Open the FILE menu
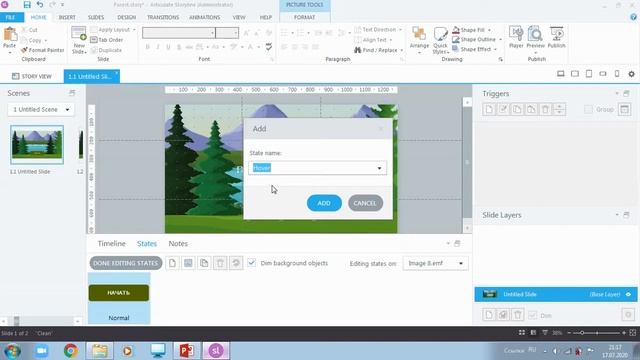 point(11,17)
